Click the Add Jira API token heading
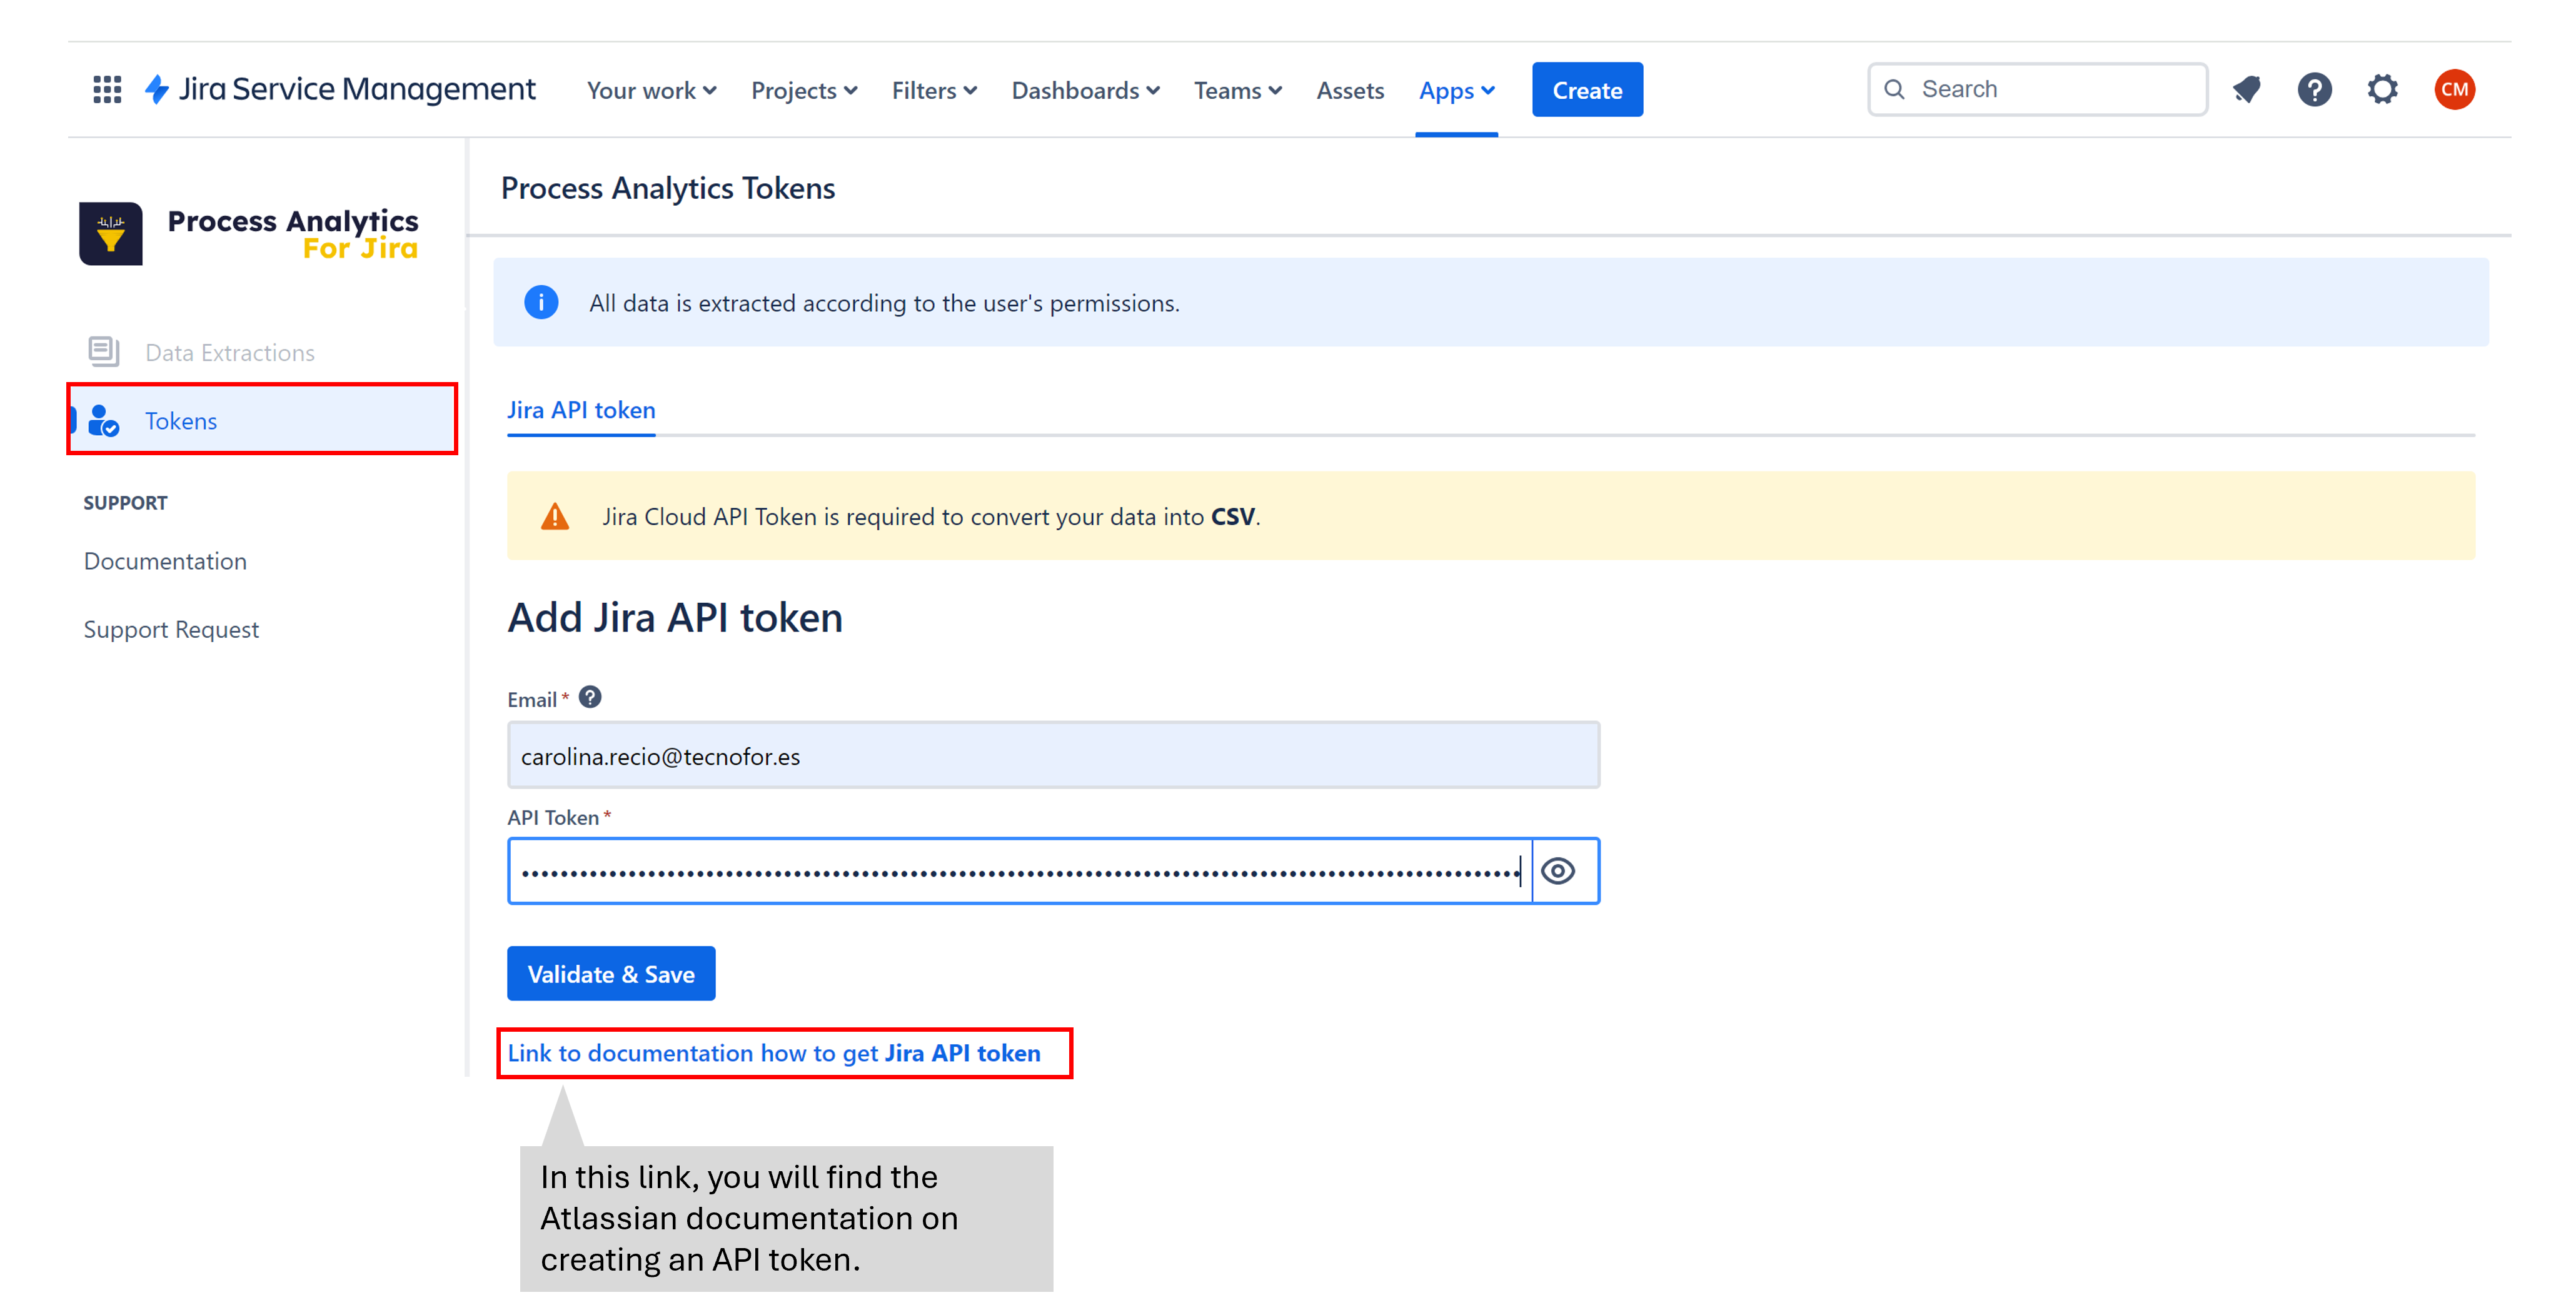The width and height of the screenshot is (2576, 1315). pos(675,617)
